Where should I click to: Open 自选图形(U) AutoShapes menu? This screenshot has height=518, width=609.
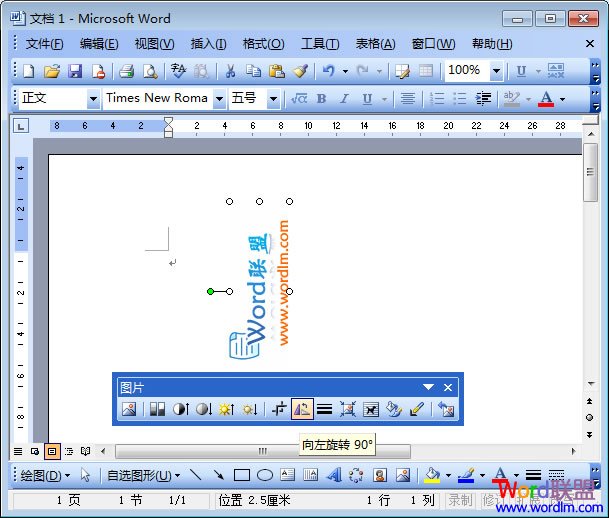pos(143,475)
